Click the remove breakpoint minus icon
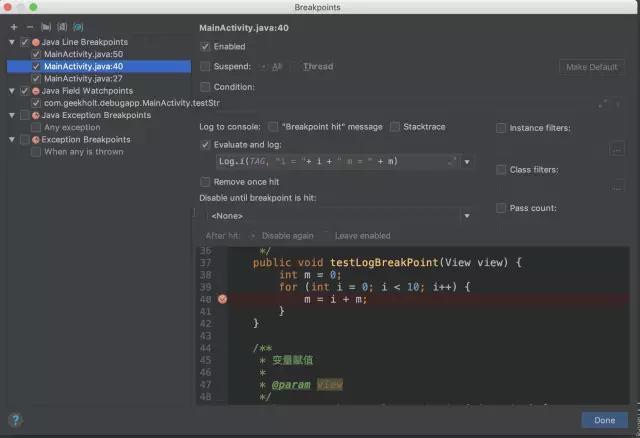The image size is (640, 438). [30, 27]
